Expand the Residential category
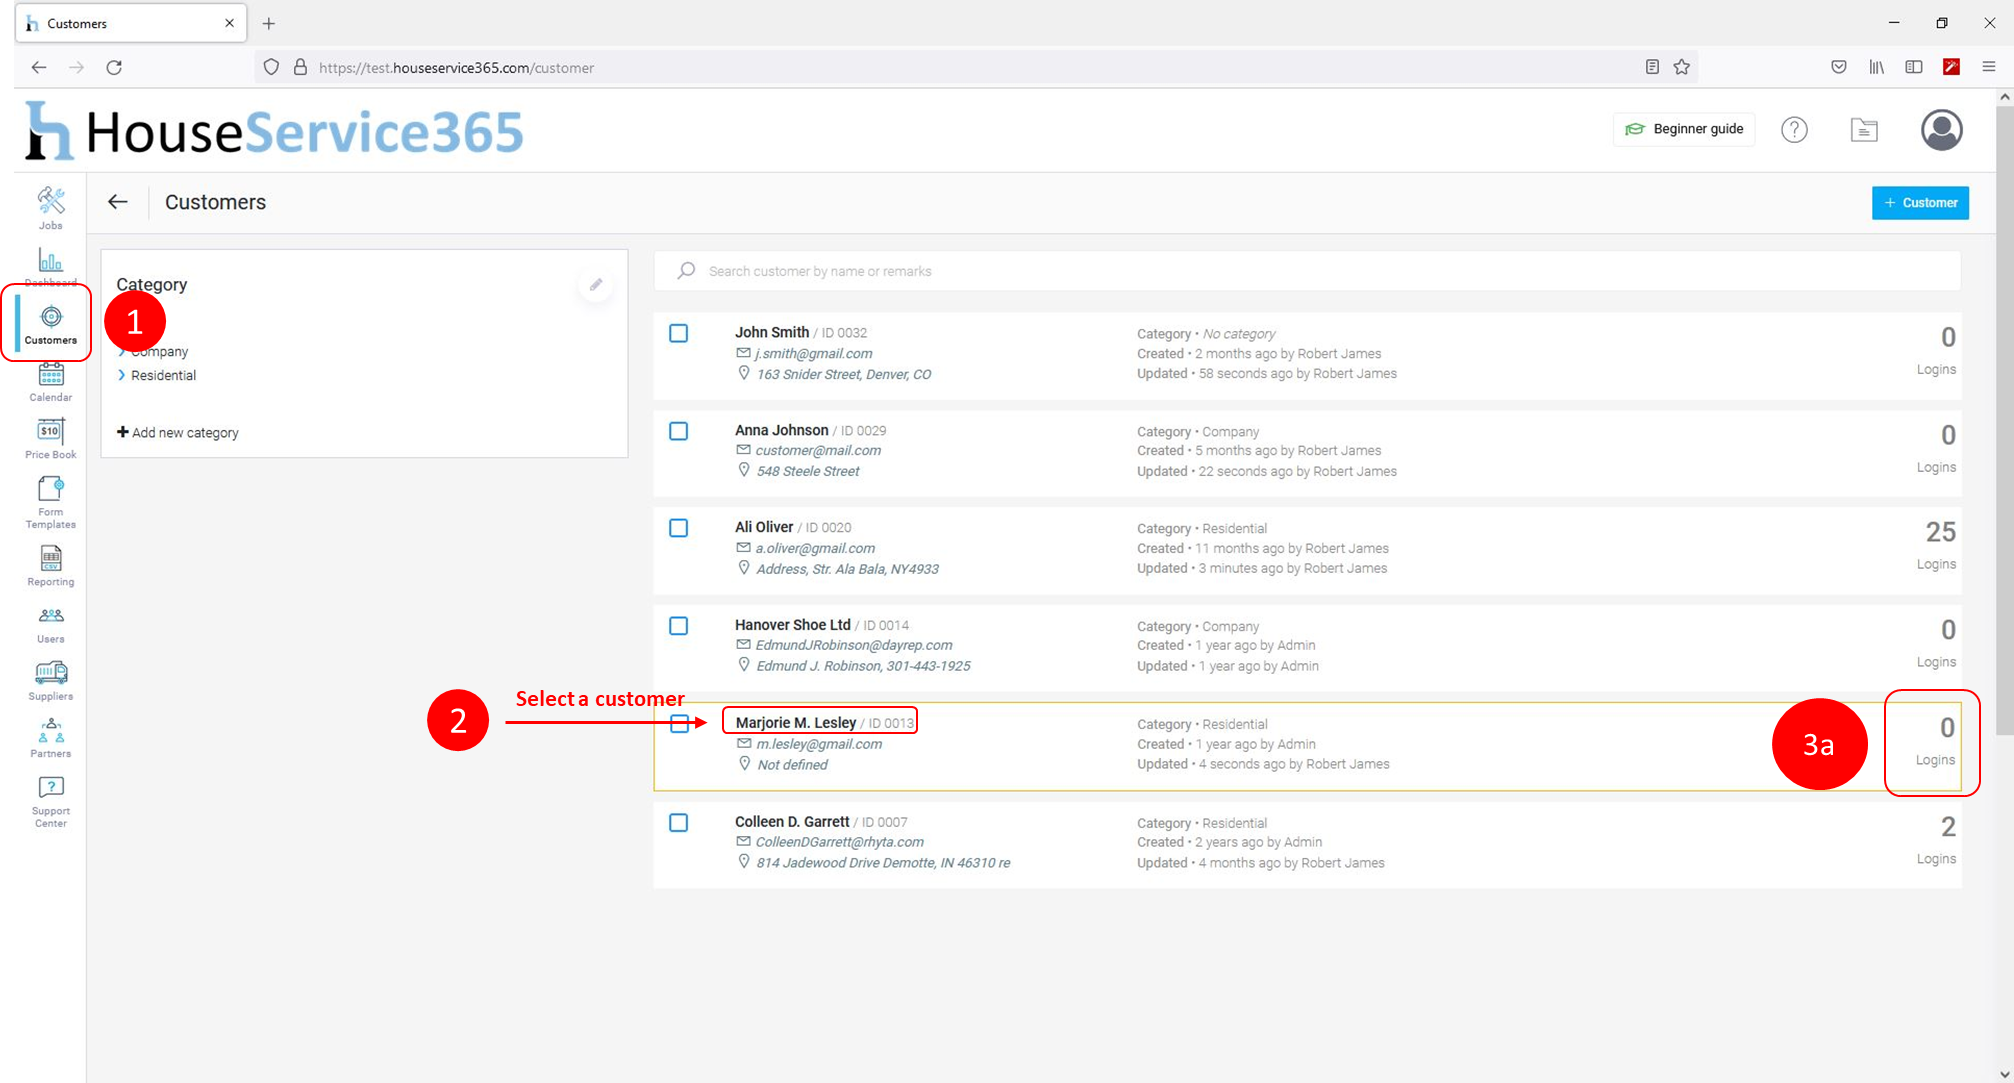Image resolution: width=2014 pixels, height=1083 pixels. click(163, 375)
